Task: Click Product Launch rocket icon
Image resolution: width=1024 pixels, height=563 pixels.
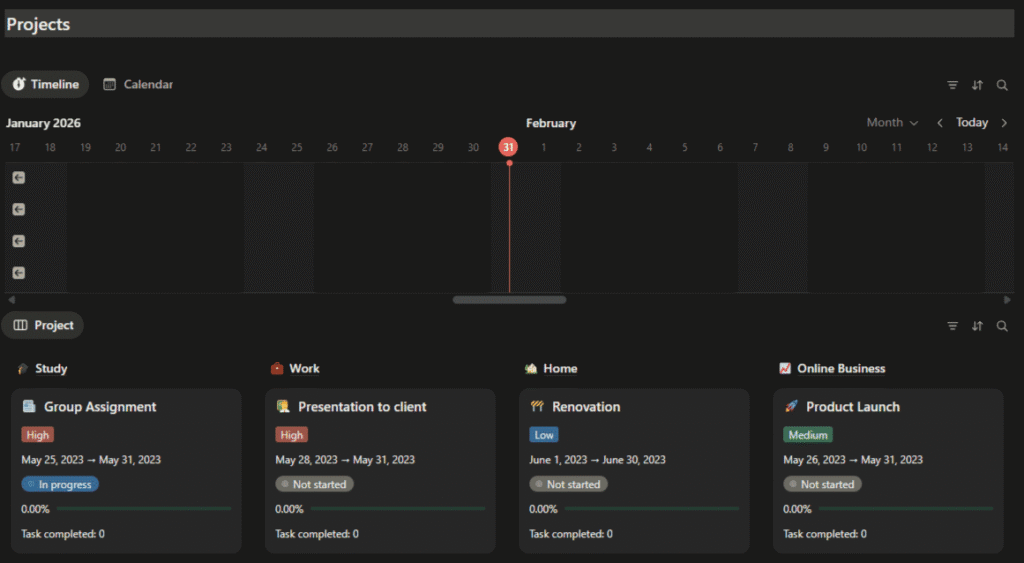Action: [791, 406]
